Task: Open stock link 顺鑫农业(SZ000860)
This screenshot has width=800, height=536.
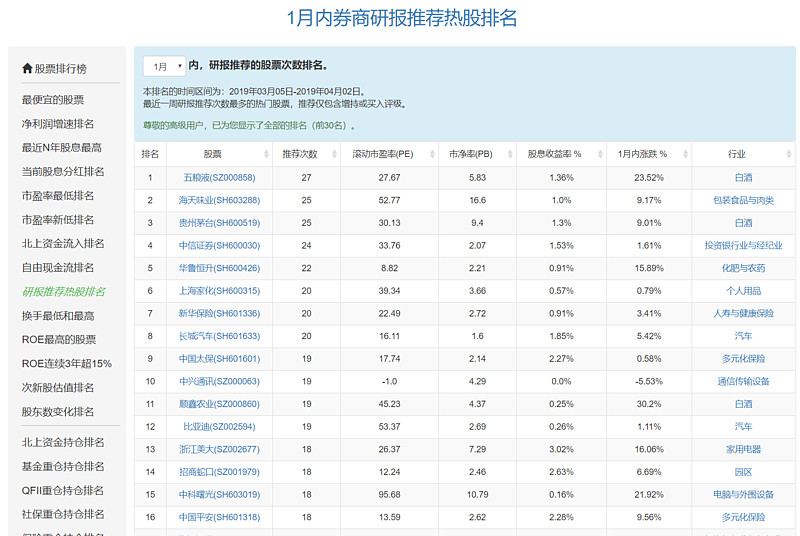Action: 219,404
